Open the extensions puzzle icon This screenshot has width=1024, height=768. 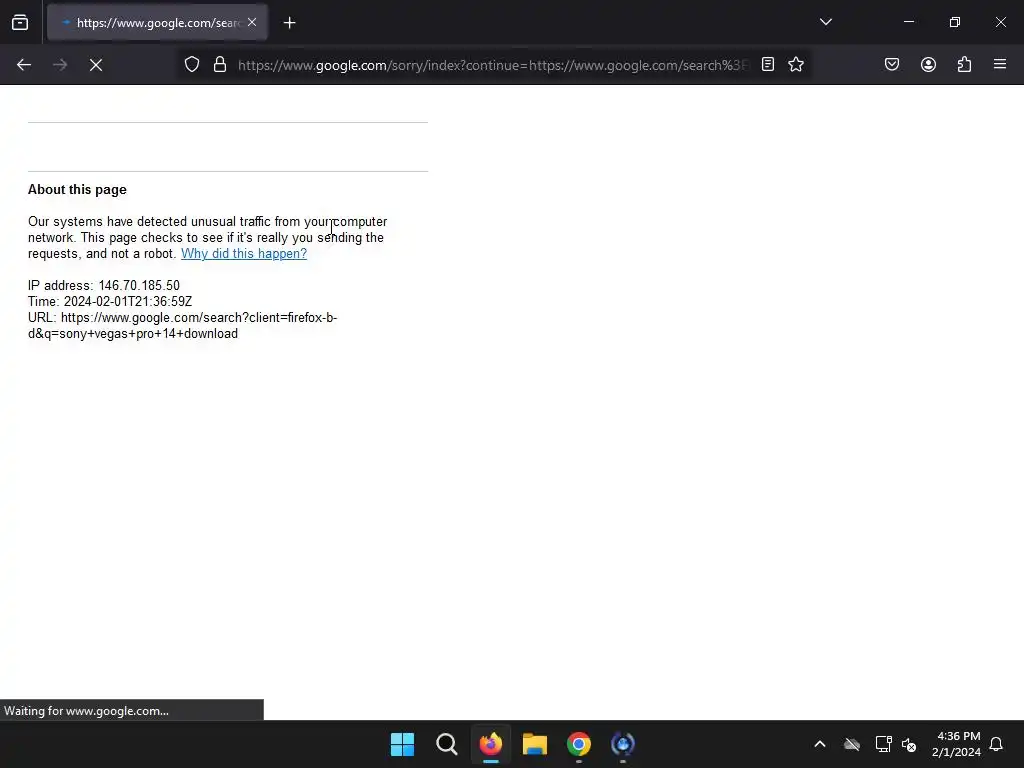tap(964, 65)
